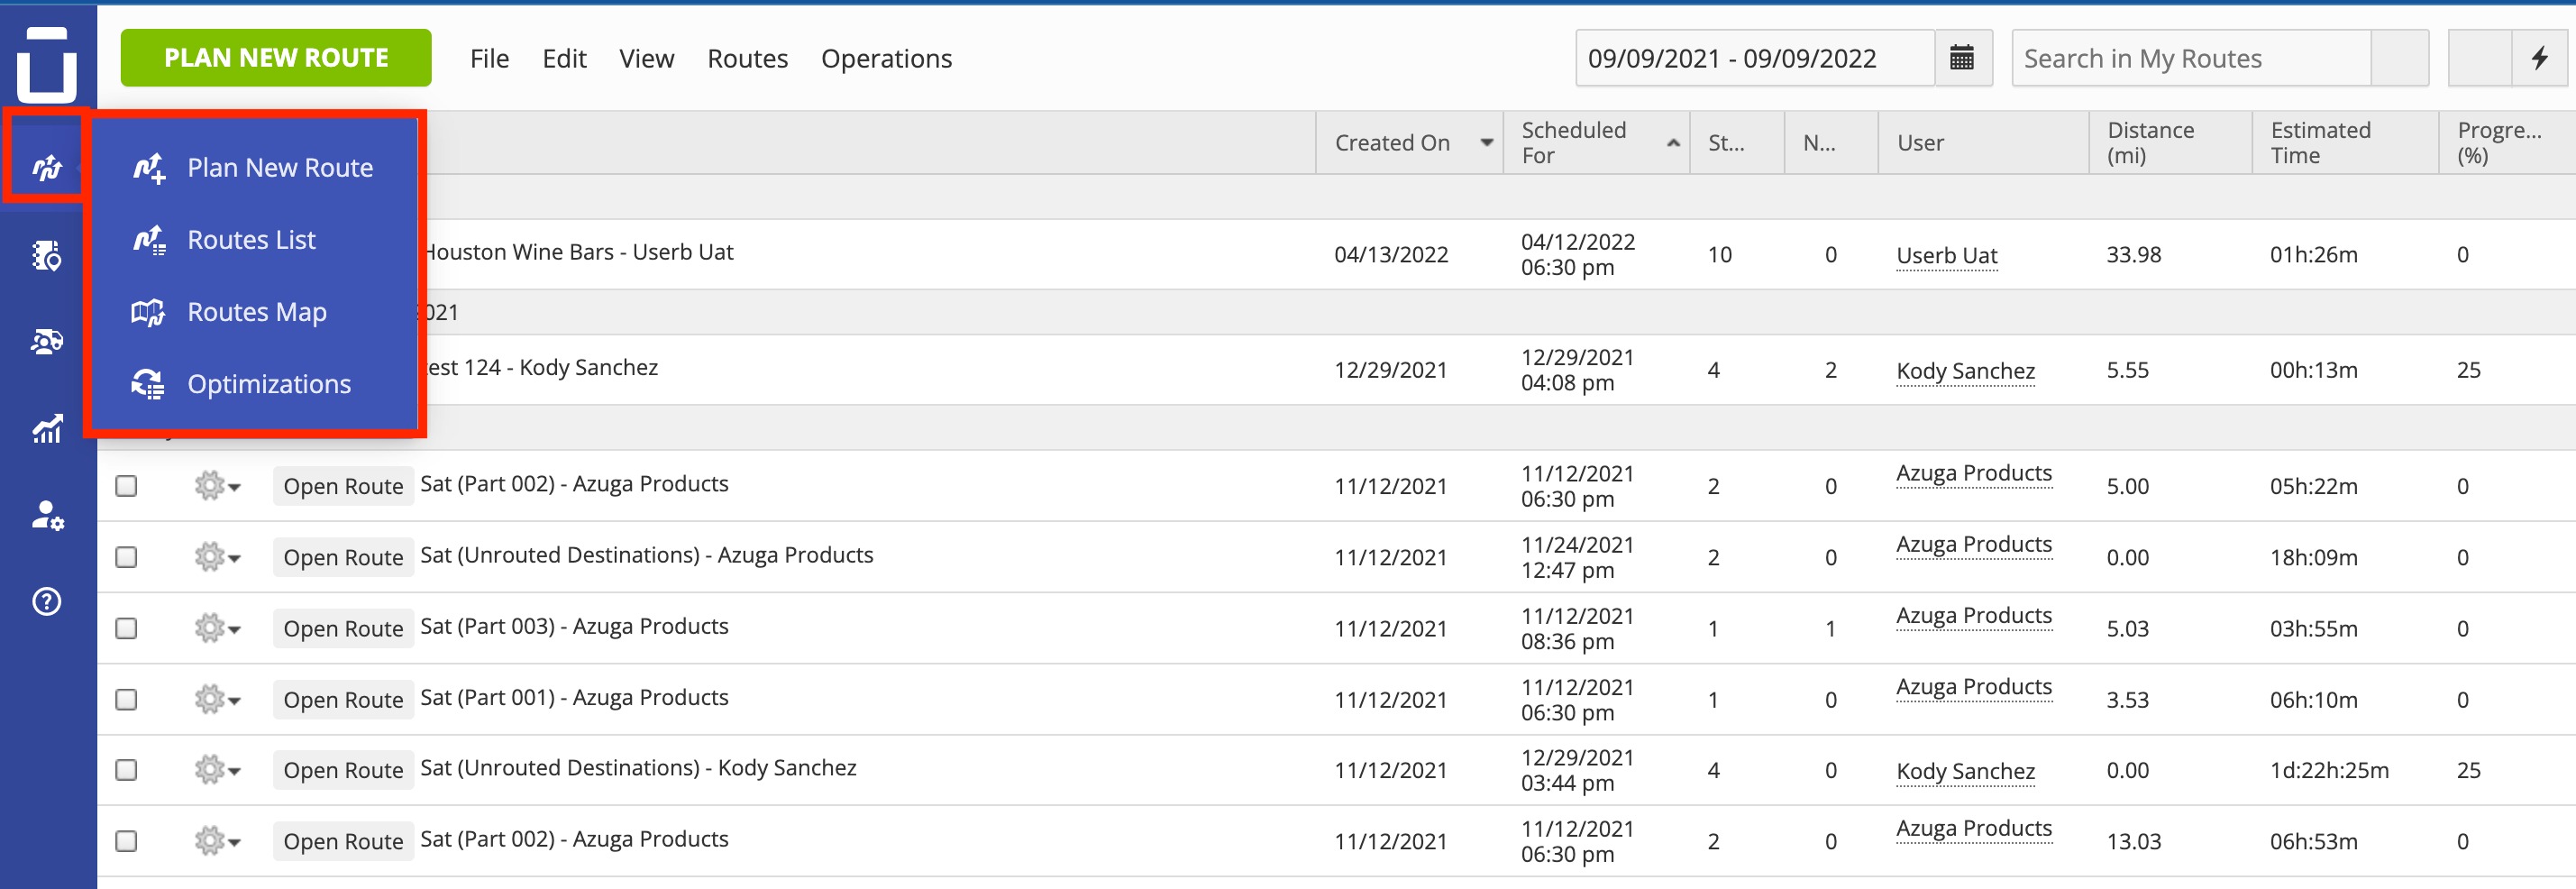The height and width of the screenshot is (889, 2576).
Task: Open the orders and address book sidebar icon
Action: point(47,256)
